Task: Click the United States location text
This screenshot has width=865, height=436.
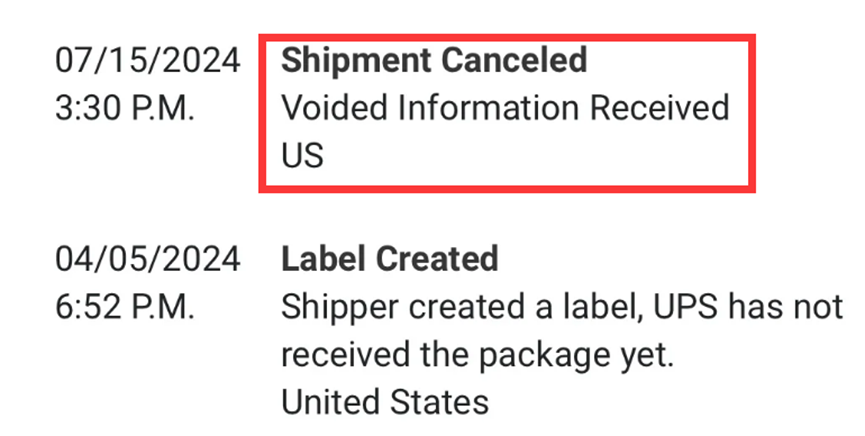Action: point(385,402)
